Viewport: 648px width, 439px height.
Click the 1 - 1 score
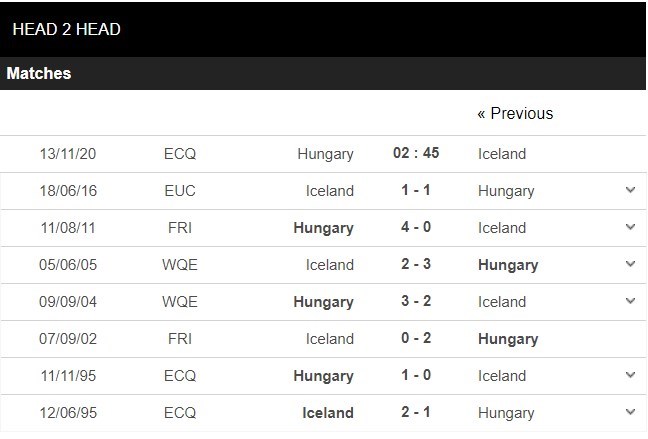point(416,190)
